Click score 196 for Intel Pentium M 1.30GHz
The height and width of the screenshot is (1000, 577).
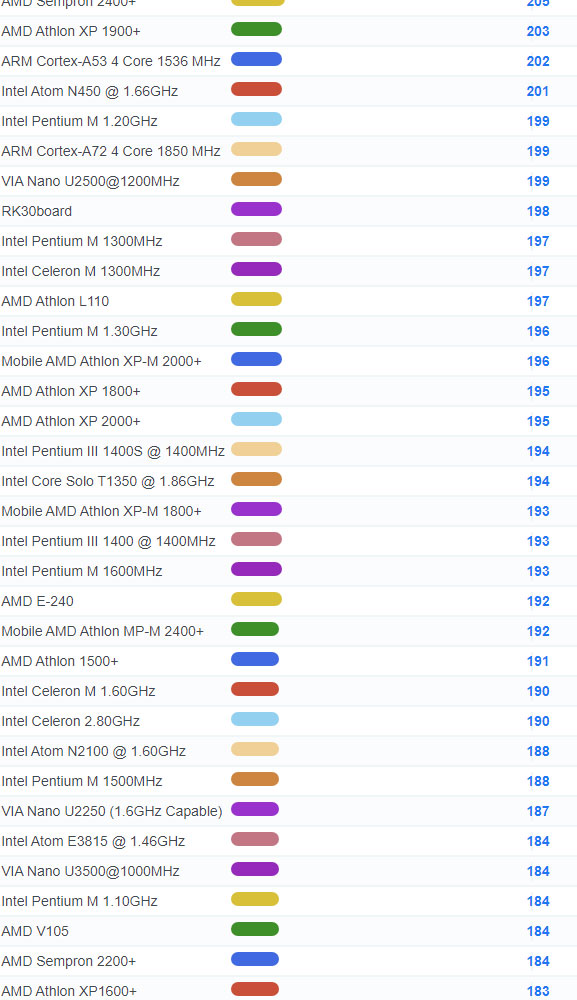point(538,331)
